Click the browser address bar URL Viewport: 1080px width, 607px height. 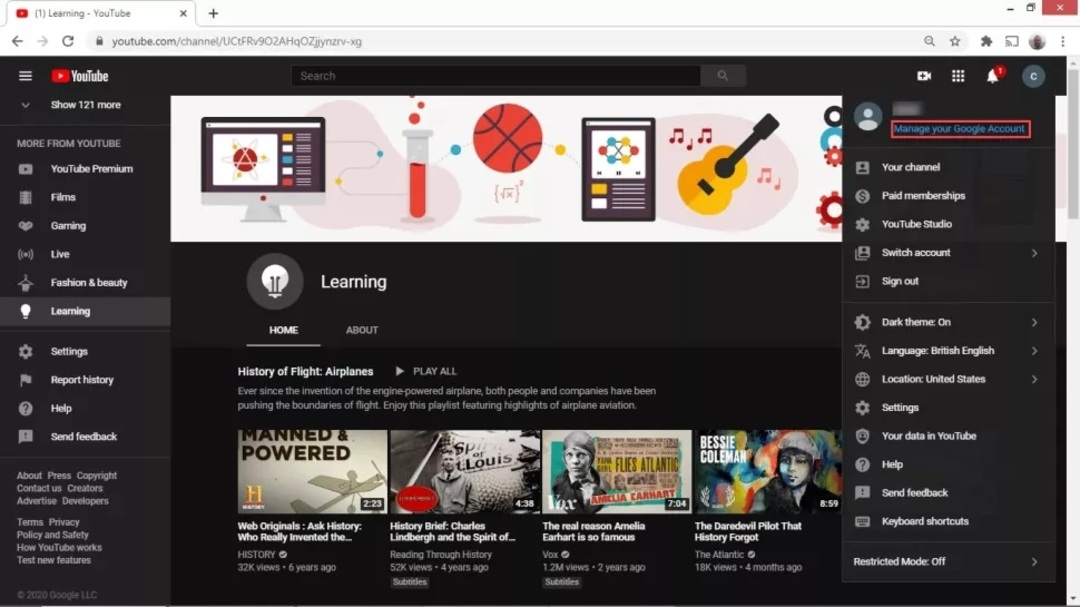pos(237,41)
